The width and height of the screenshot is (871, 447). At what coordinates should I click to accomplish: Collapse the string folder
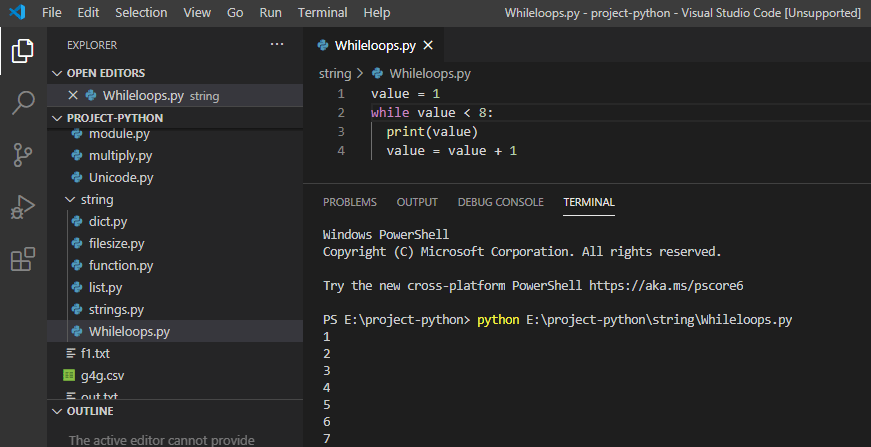tap(70, 199)
